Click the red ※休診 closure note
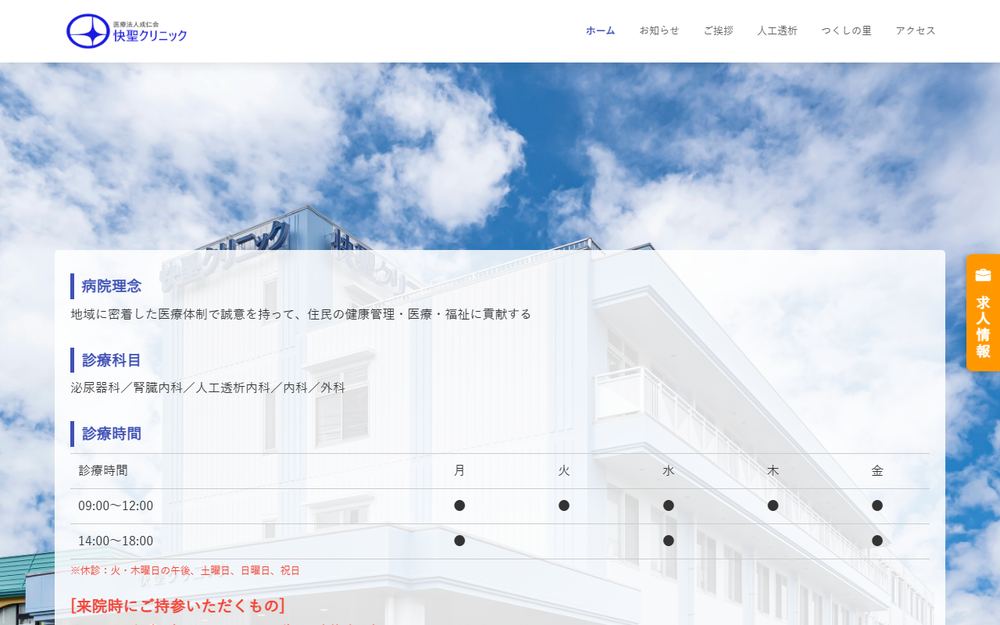Image resolution: width=1000 pixels, height=625 pixels. click(185, 571)
